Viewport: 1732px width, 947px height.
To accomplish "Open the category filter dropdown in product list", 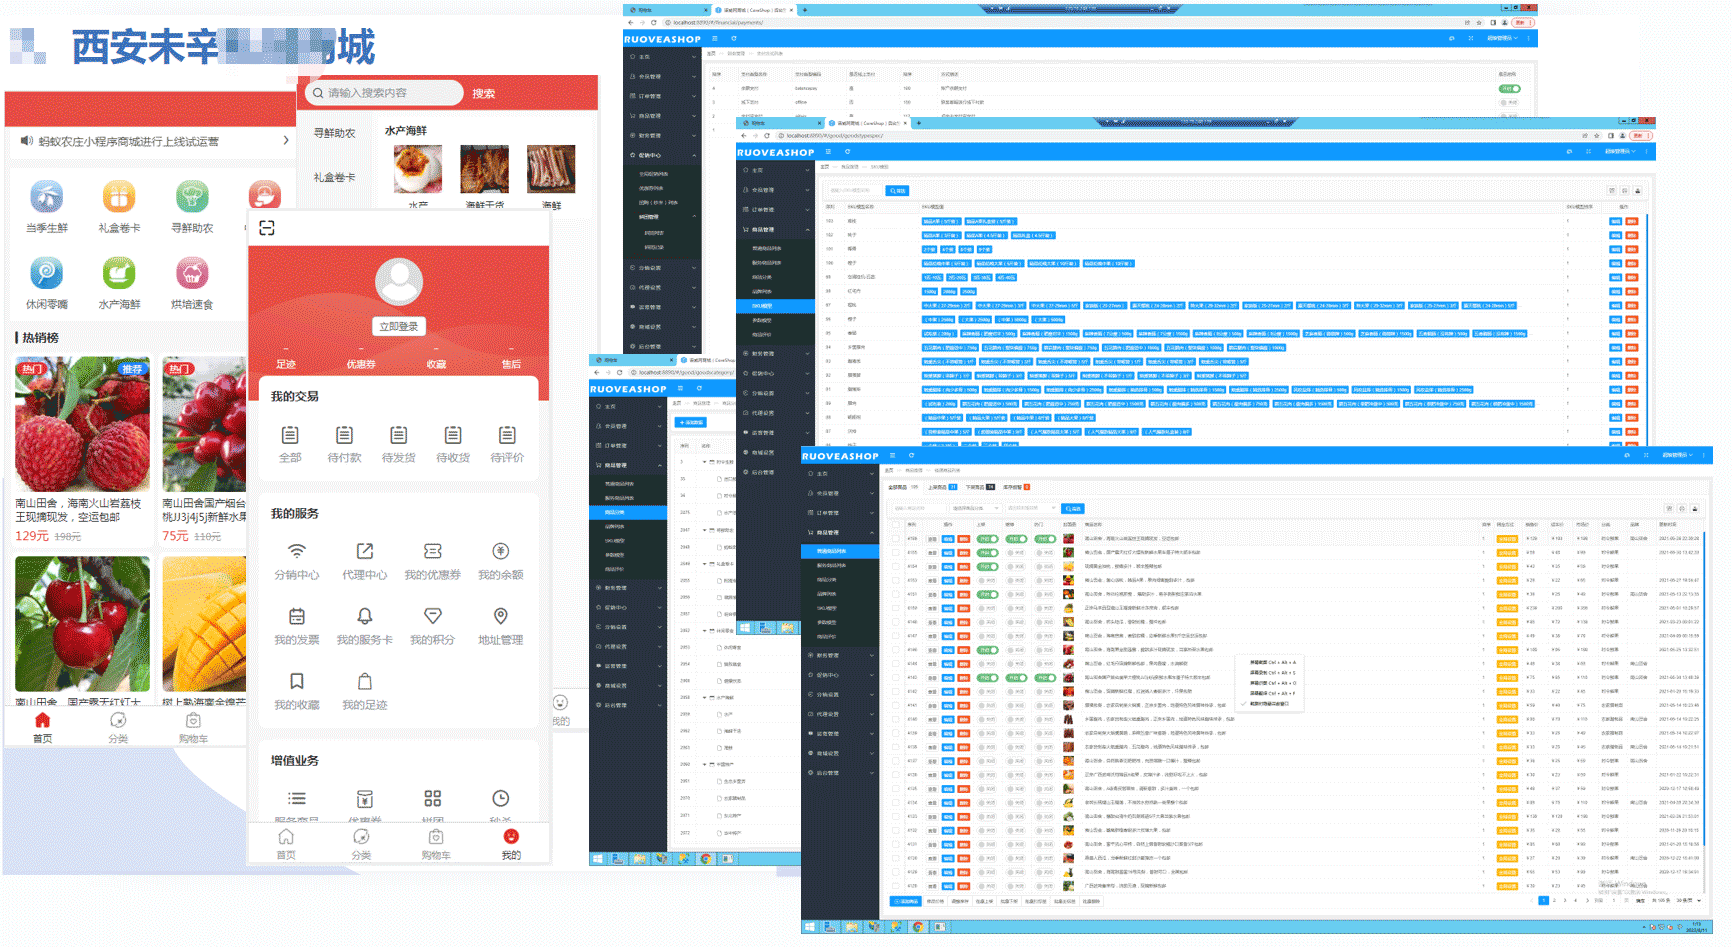I will (973, 508).
